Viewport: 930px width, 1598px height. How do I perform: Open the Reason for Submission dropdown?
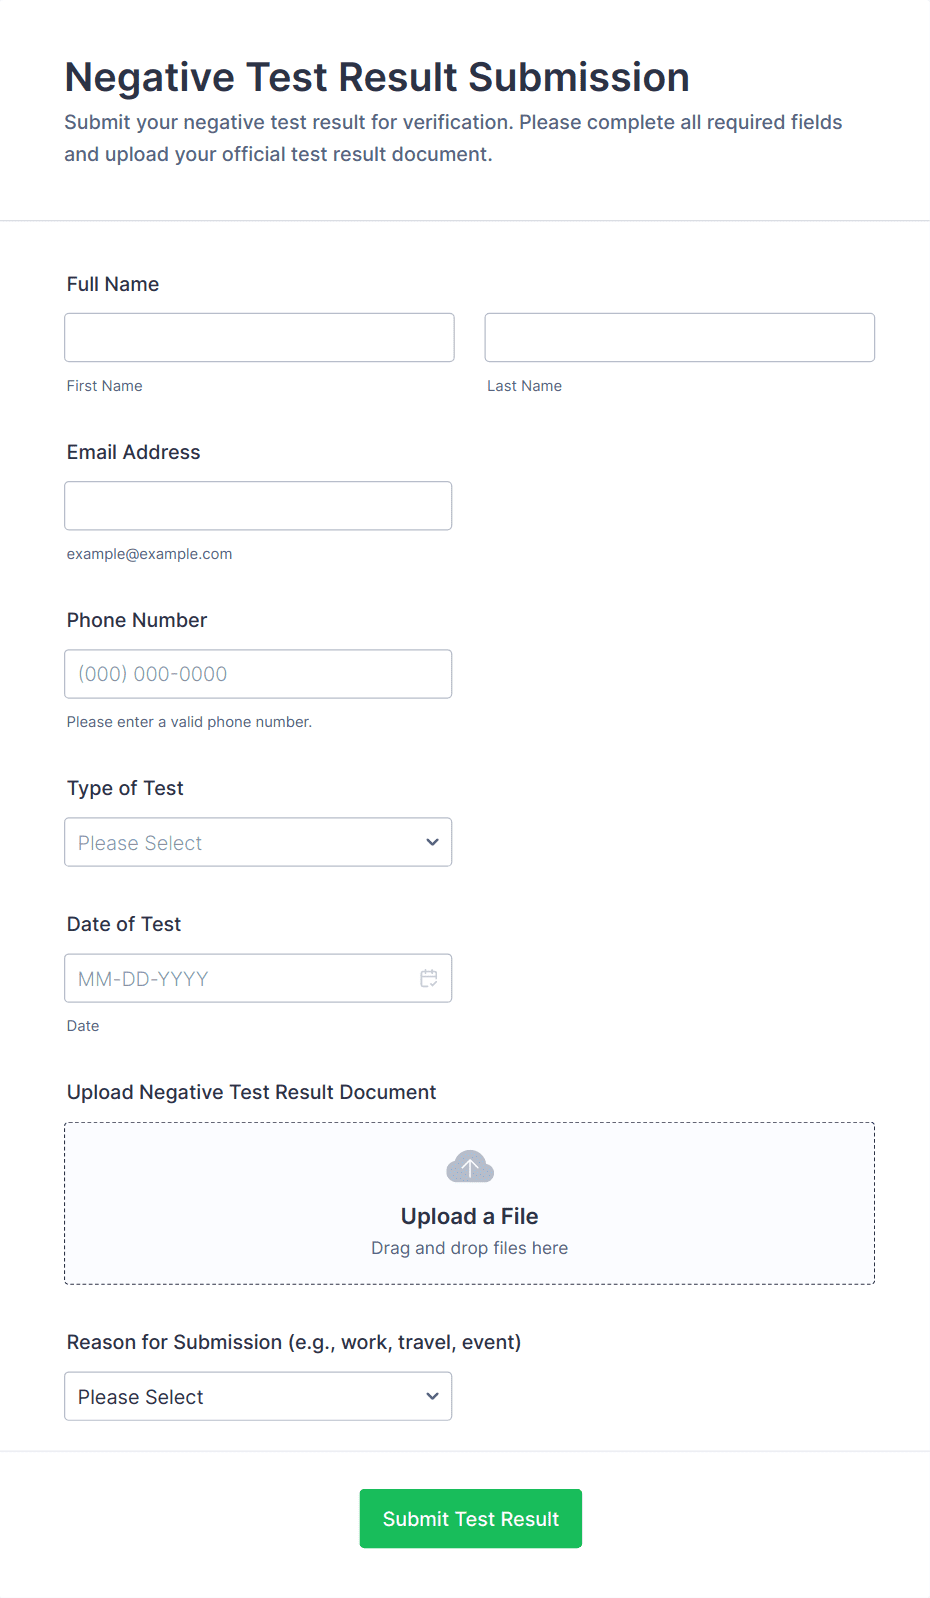258,1396
